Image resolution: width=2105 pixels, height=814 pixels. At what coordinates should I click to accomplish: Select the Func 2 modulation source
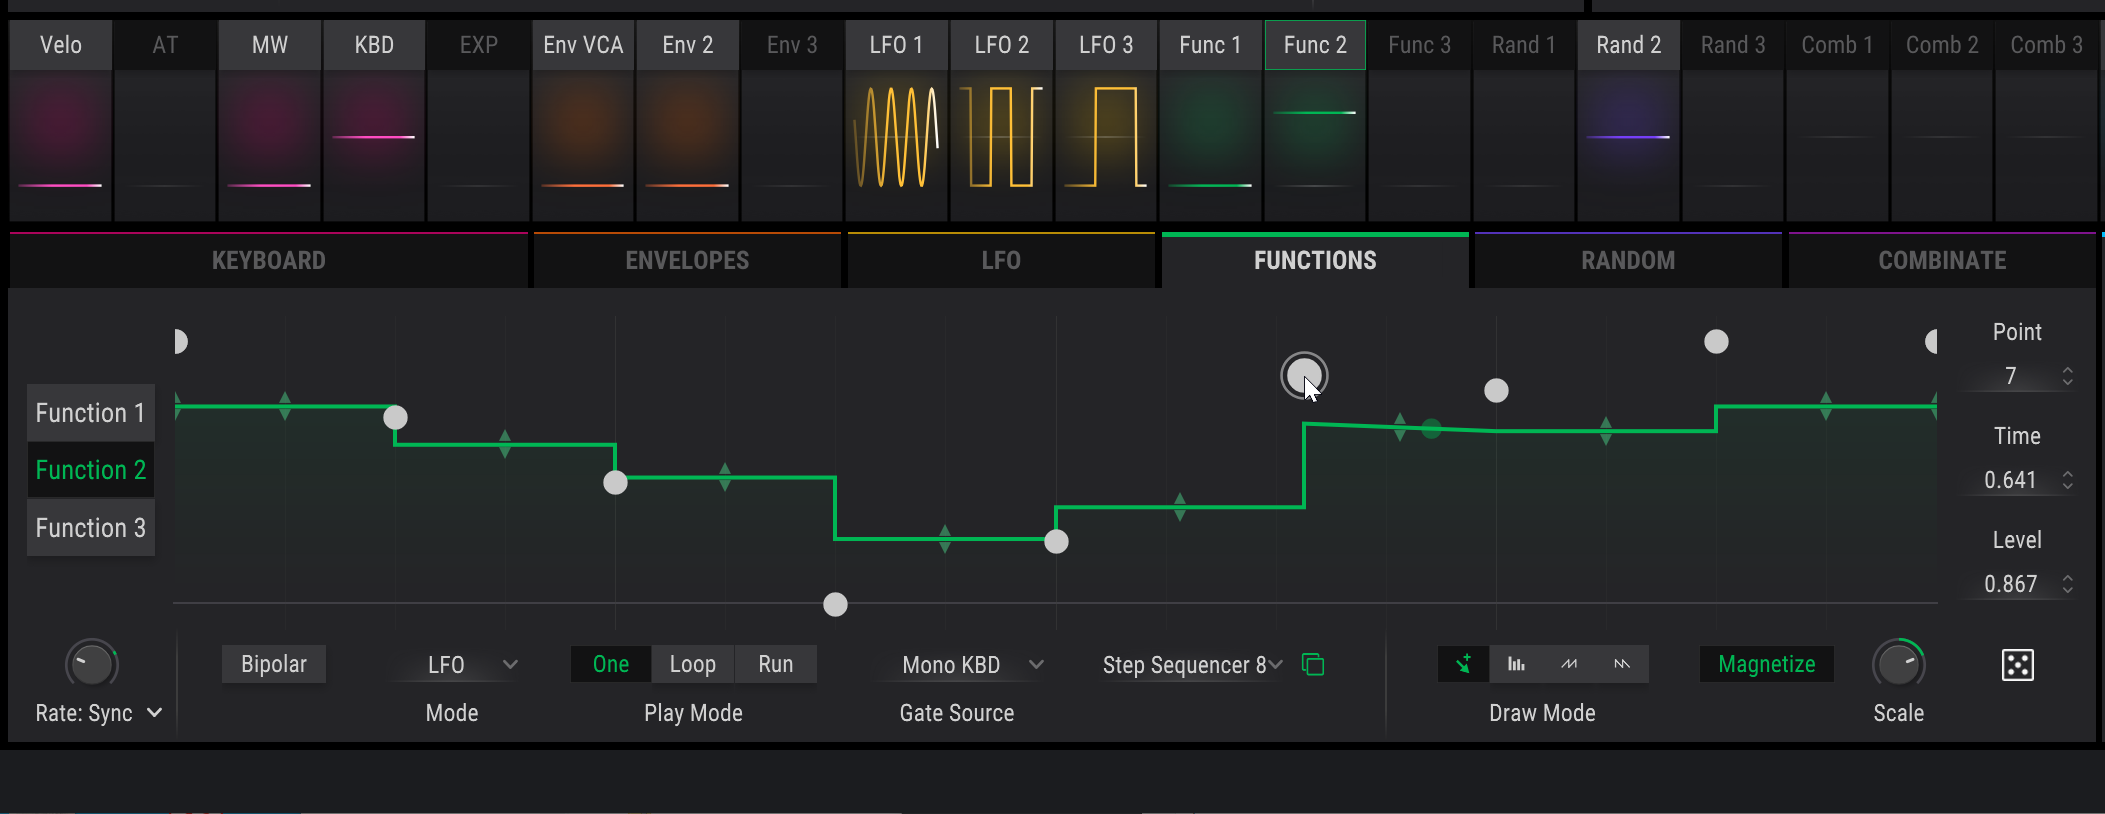1314,120
